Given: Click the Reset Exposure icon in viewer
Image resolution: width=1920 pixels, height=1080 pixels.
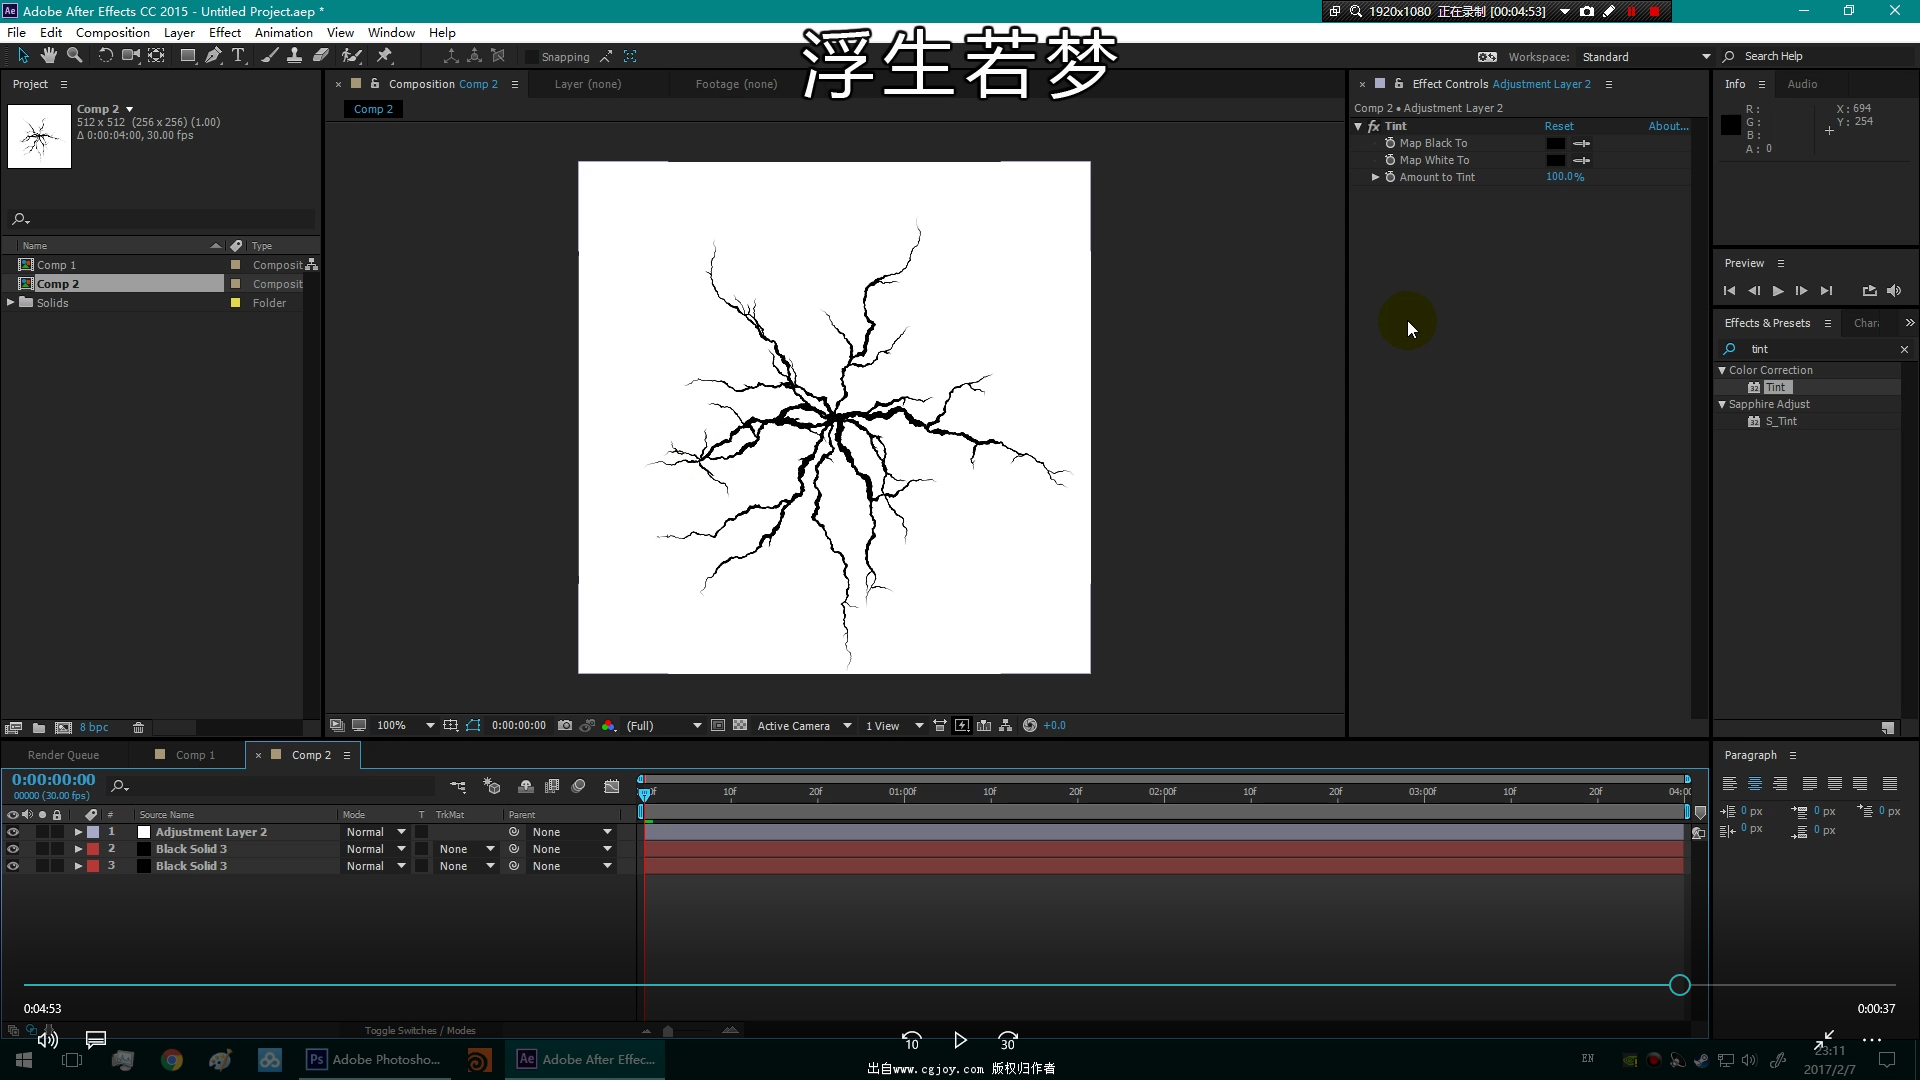Looking at the screenshot, I should (x=1030, y=726).
